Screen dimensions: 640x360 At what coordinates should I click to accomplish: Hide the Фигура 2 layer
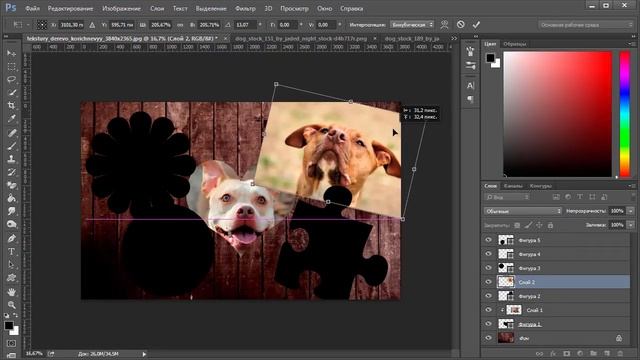(488, 296)
